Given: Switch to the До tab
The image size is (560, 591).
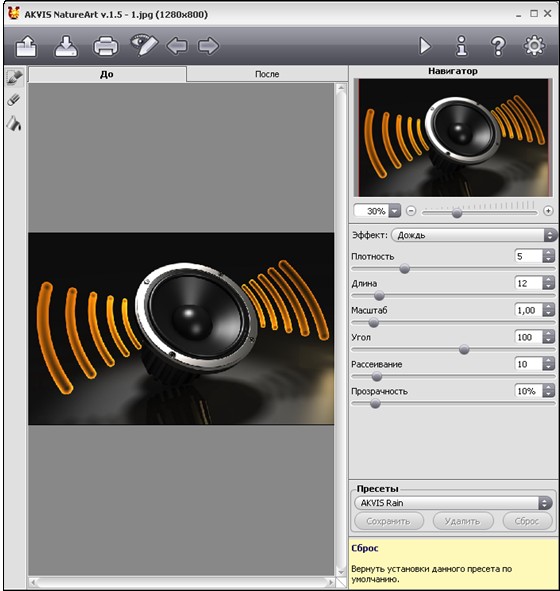Looking at the screenshot, I should (107, 74).
